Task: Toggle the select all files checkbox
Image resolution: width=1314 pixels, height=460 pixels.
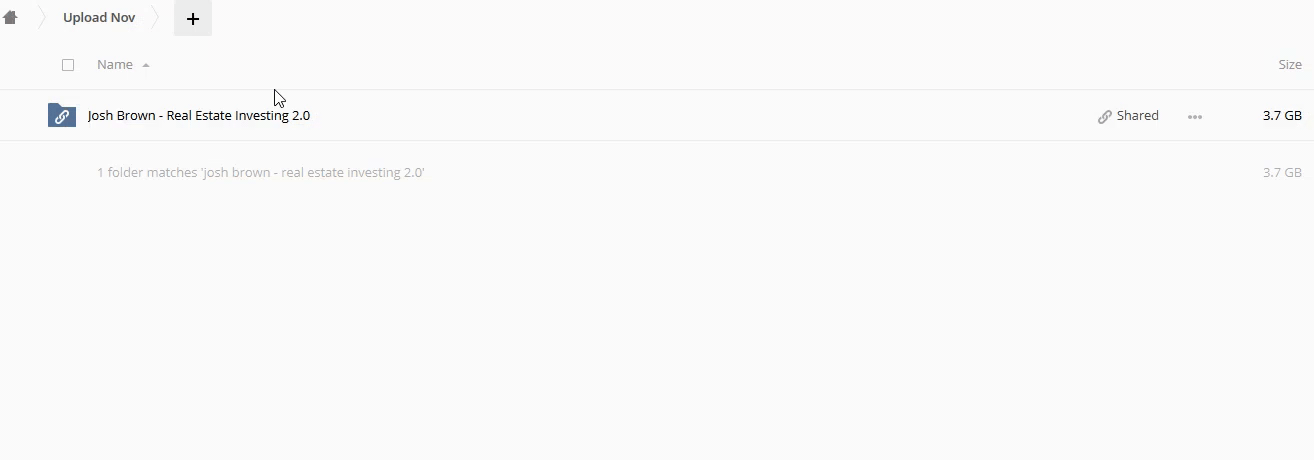Action: click(x=68, y=65)
